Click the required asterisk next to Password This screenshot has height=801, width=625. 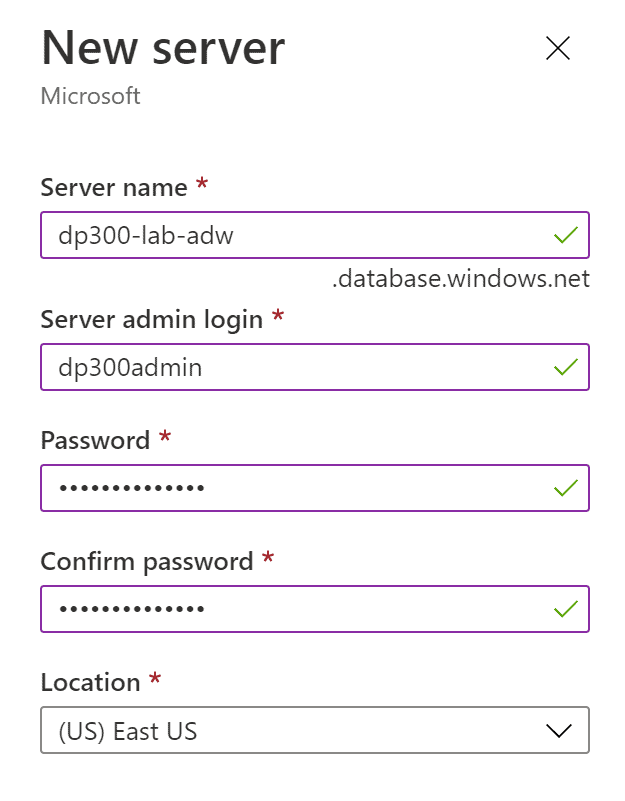pyautogui.click(x=165, y=434)
